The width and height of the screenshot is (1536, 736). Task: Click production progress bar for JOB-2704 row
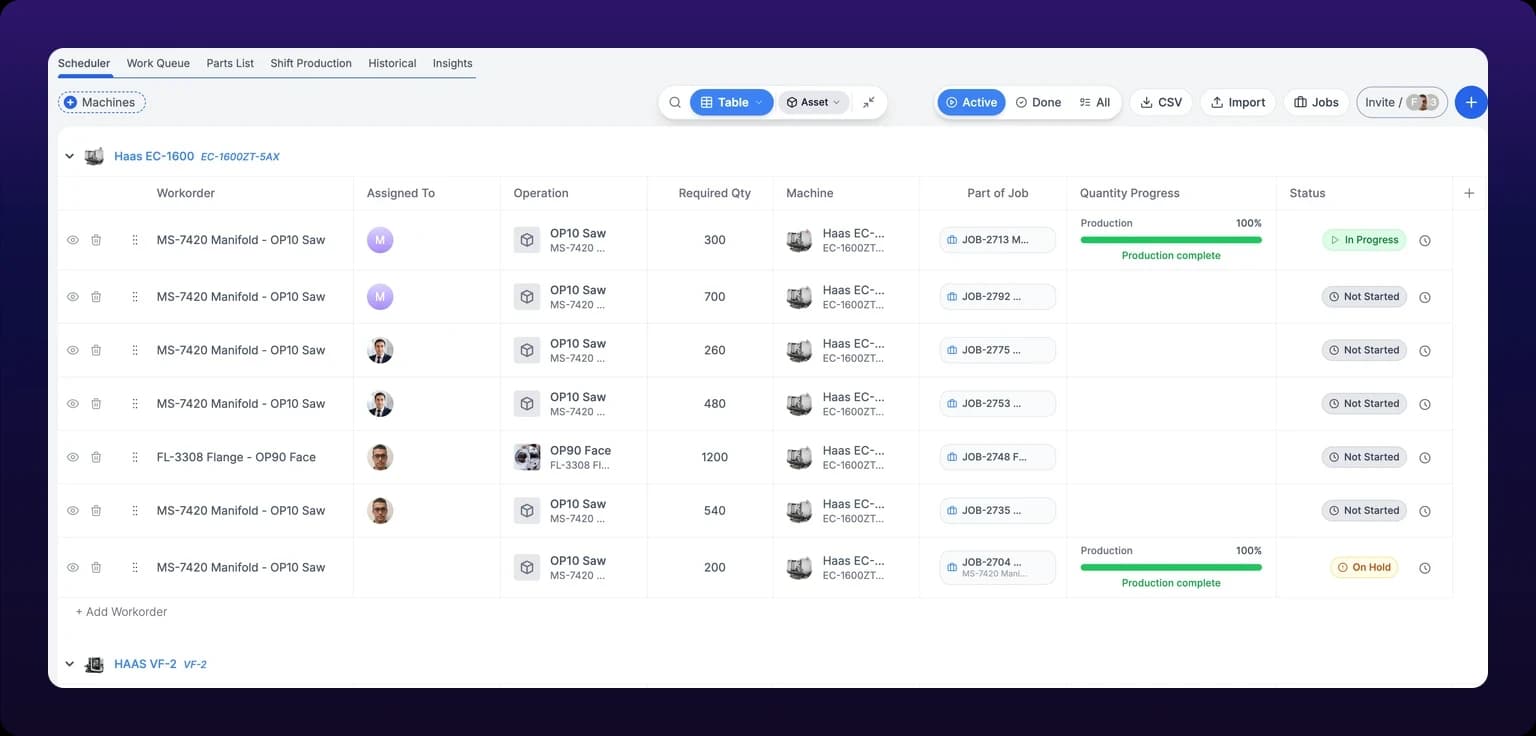click(1171, 567)
